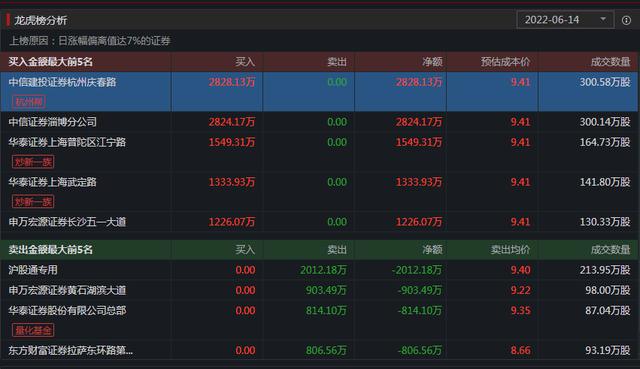640x369 pixels.
Task: Click the 杭州帮 tag badge
Action: point(29,102)
